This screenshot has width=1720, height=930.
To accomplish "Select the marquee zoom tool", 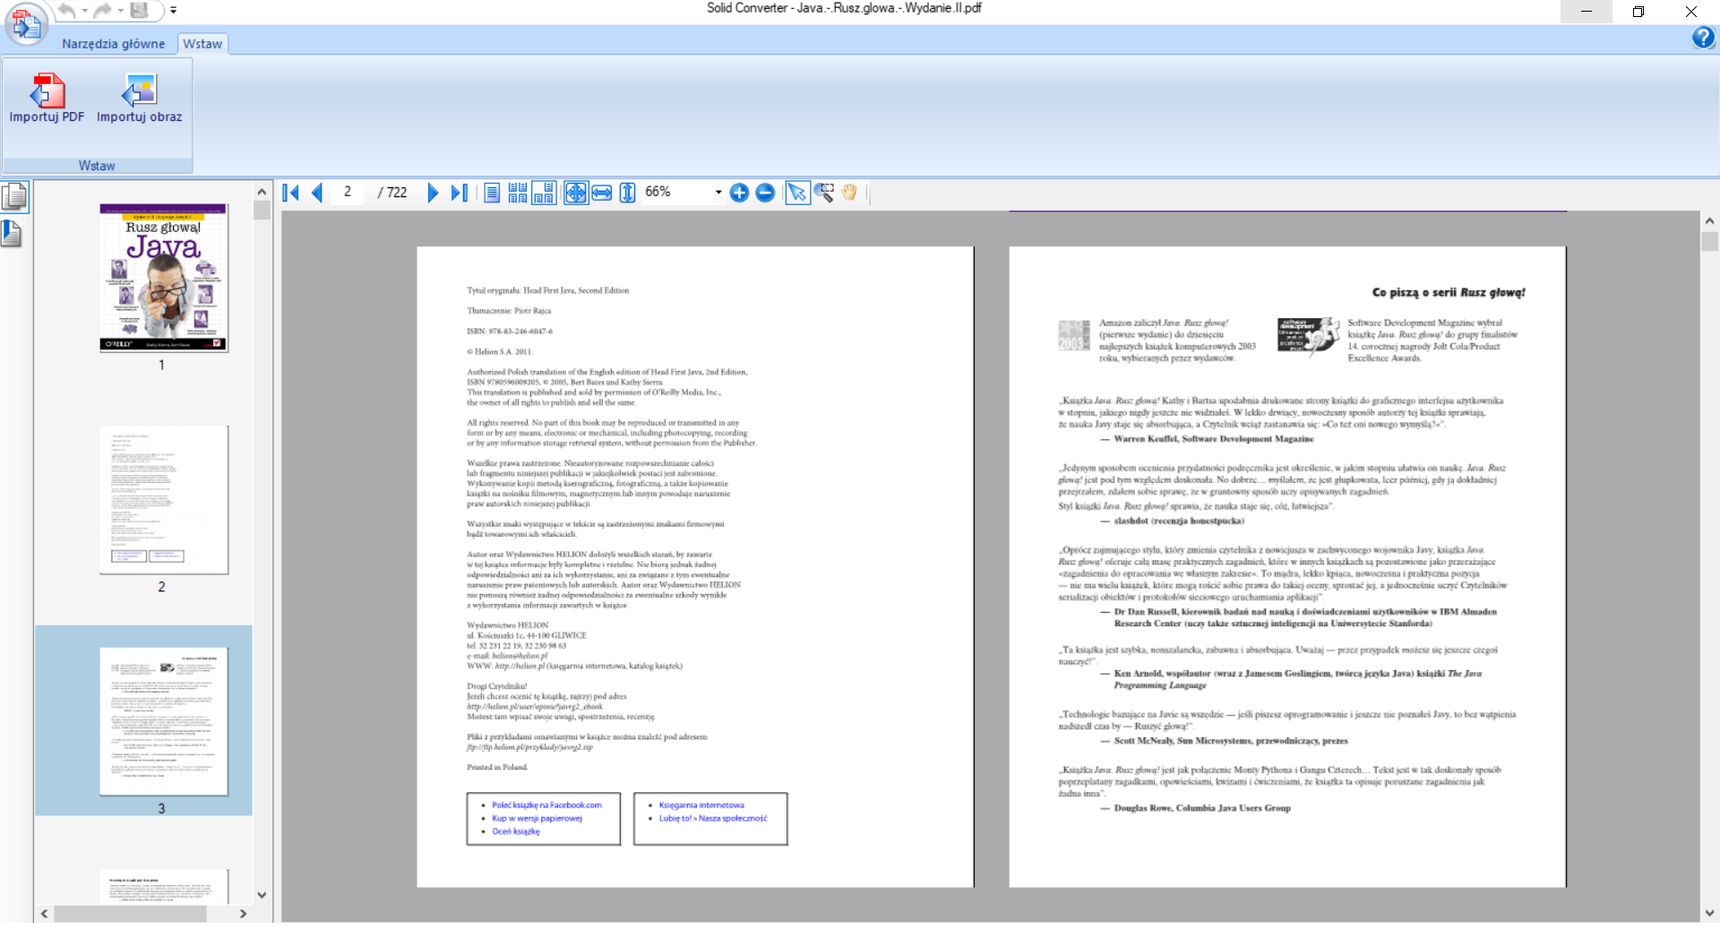I will [x=824, y=193].
